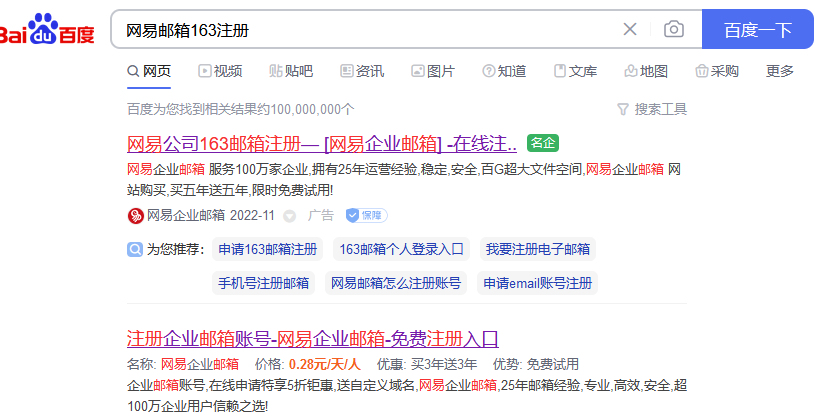Click the 买3年送3年 offer text
This screenshot has width=840, height=413.
[444, 365]
